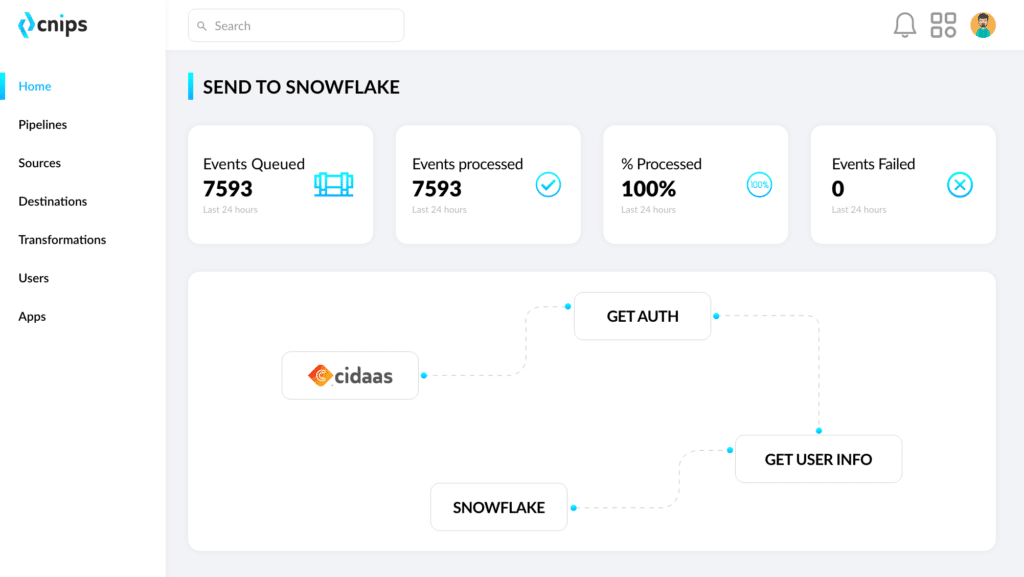Navigate to Sources
This screenshot has width=1024, height=577.
point(40,163)
